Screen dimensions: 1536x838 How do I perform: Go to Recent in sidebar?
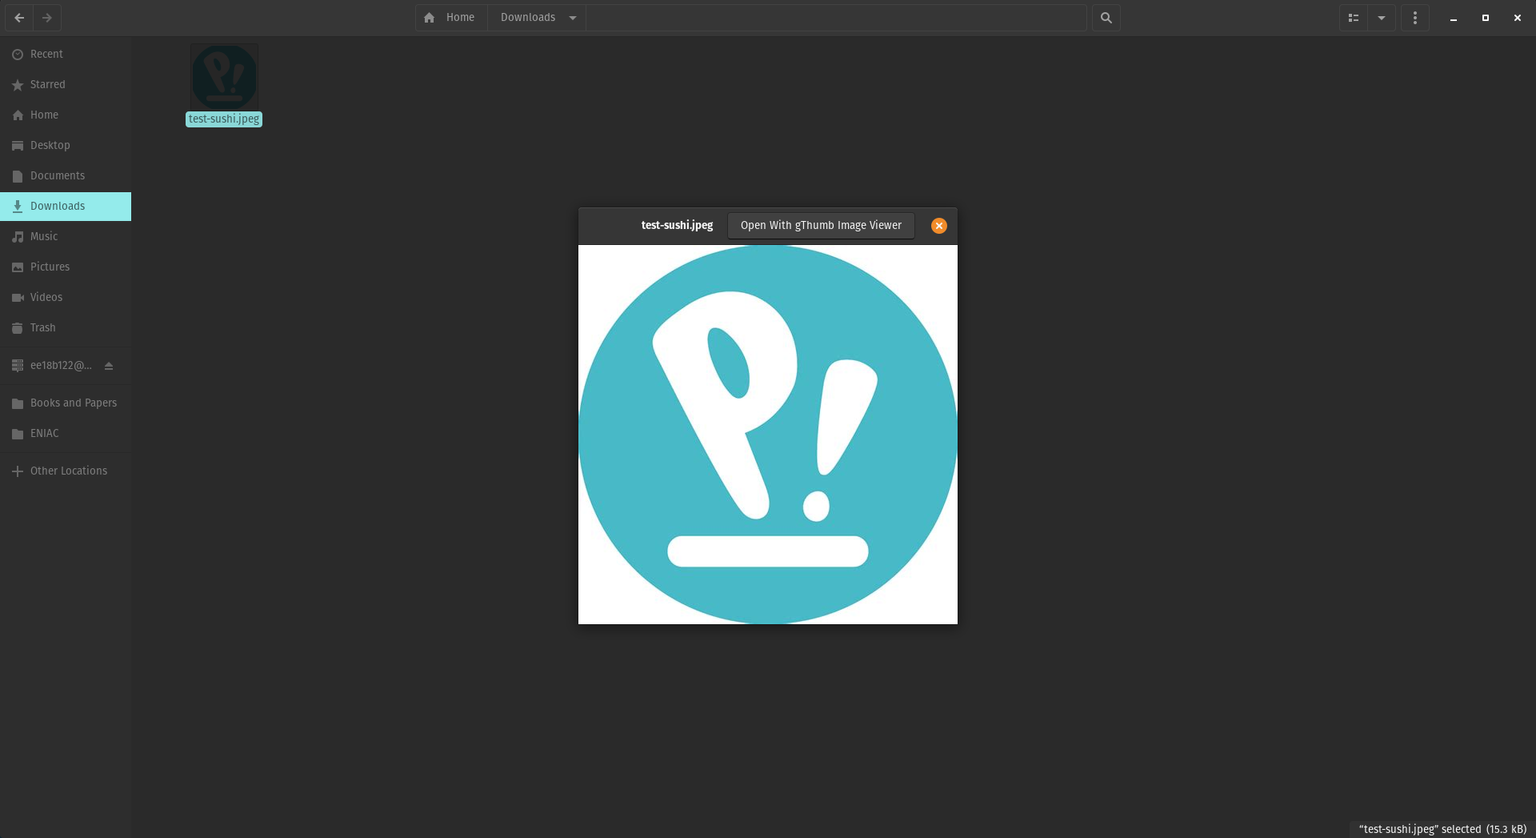(46, 54)
